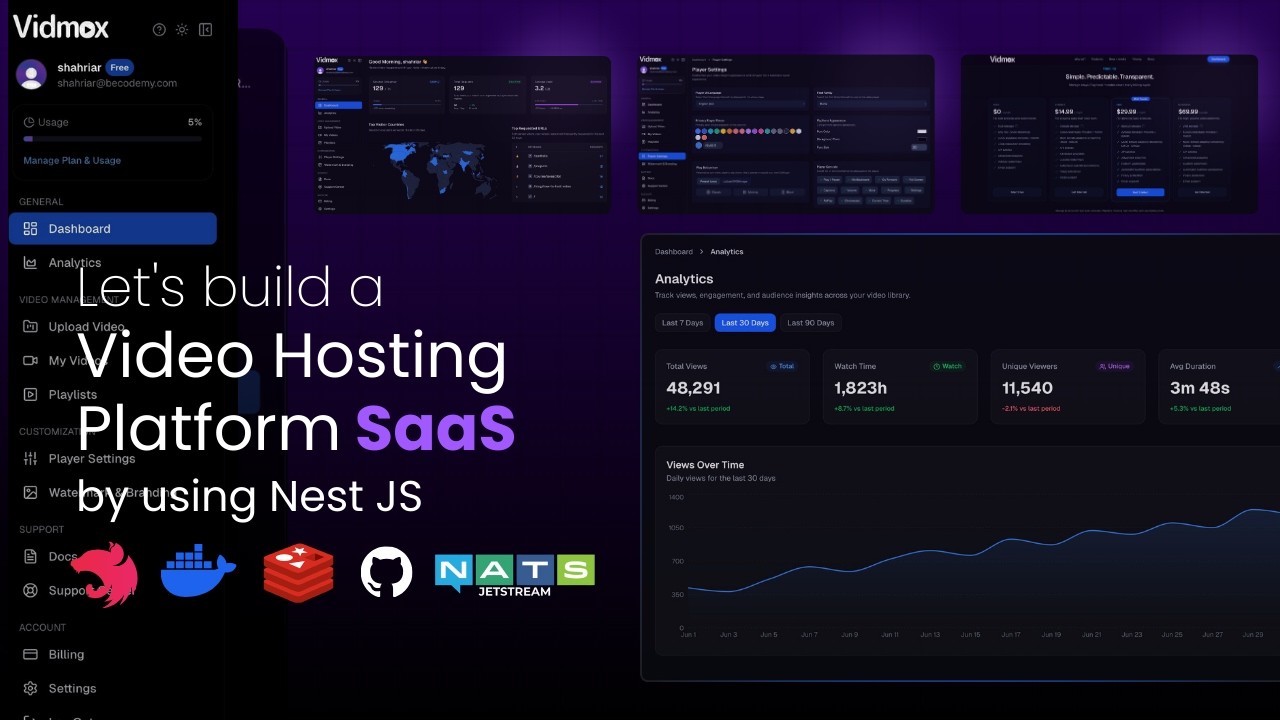The height and width of the screenshot is (720, 1280).
Task: Click the NATS JetStream logo
Action: pyautogui.click(x=515, y=575)
